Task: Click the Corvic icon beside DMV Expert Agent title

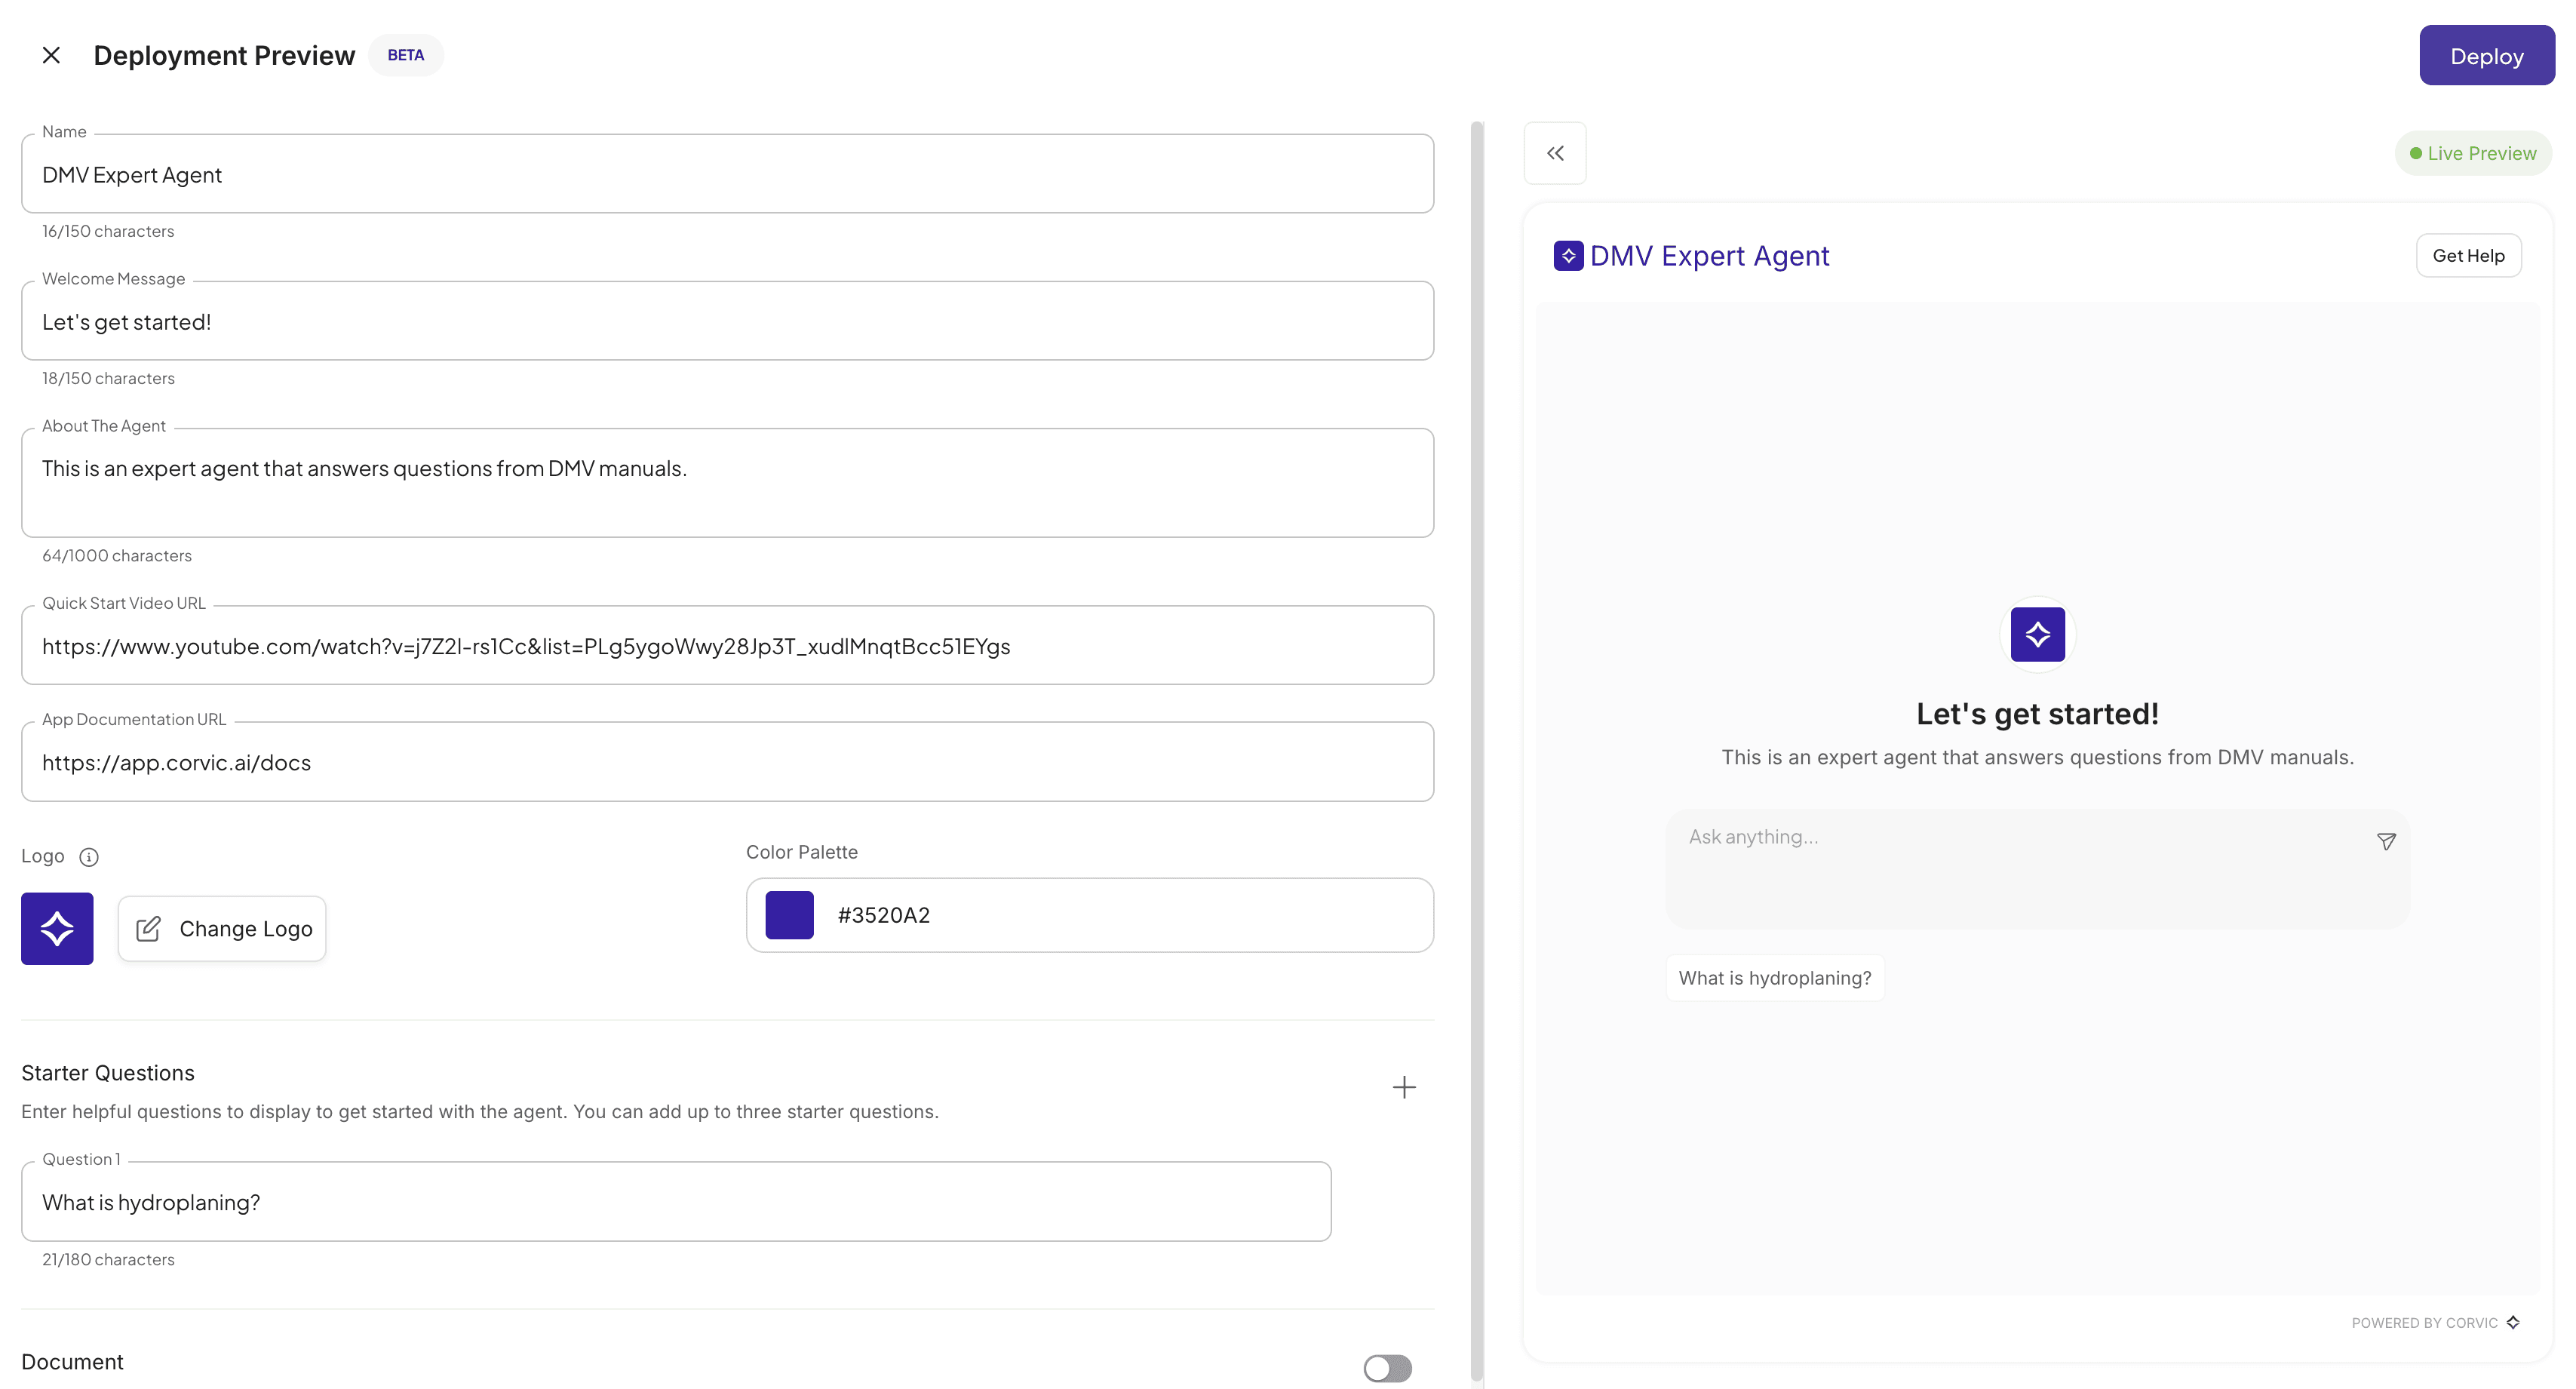Action: tap(1568, 255)
